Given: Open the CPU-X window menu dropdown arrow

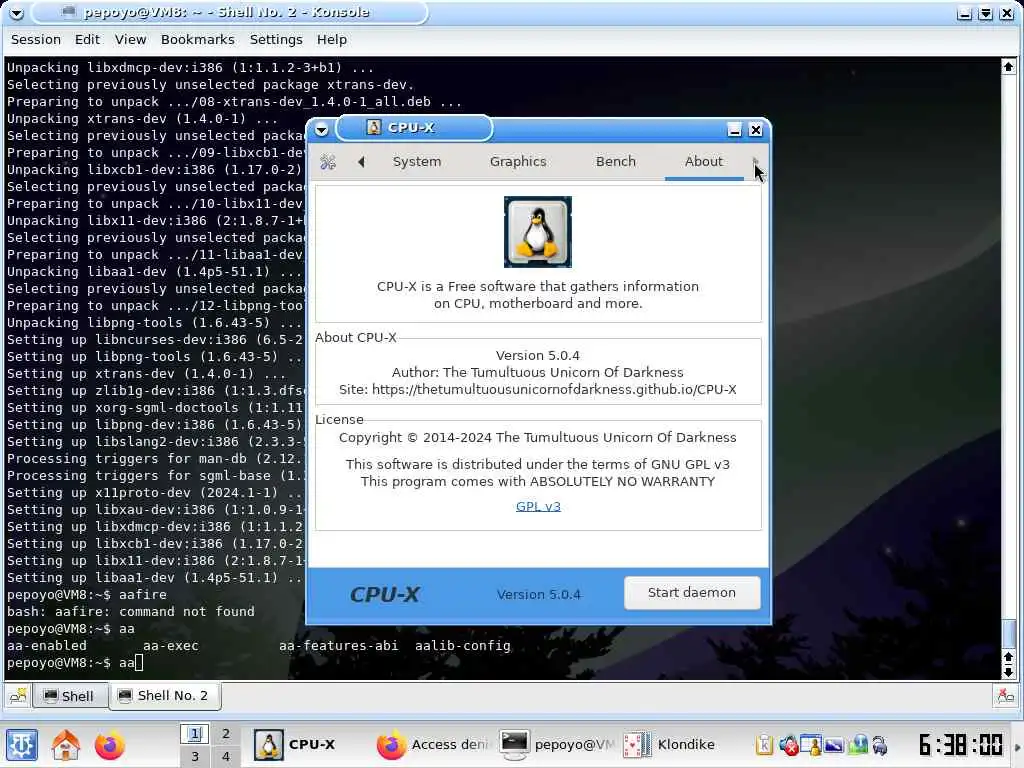Looking at the screenshot, I should 321,129.
